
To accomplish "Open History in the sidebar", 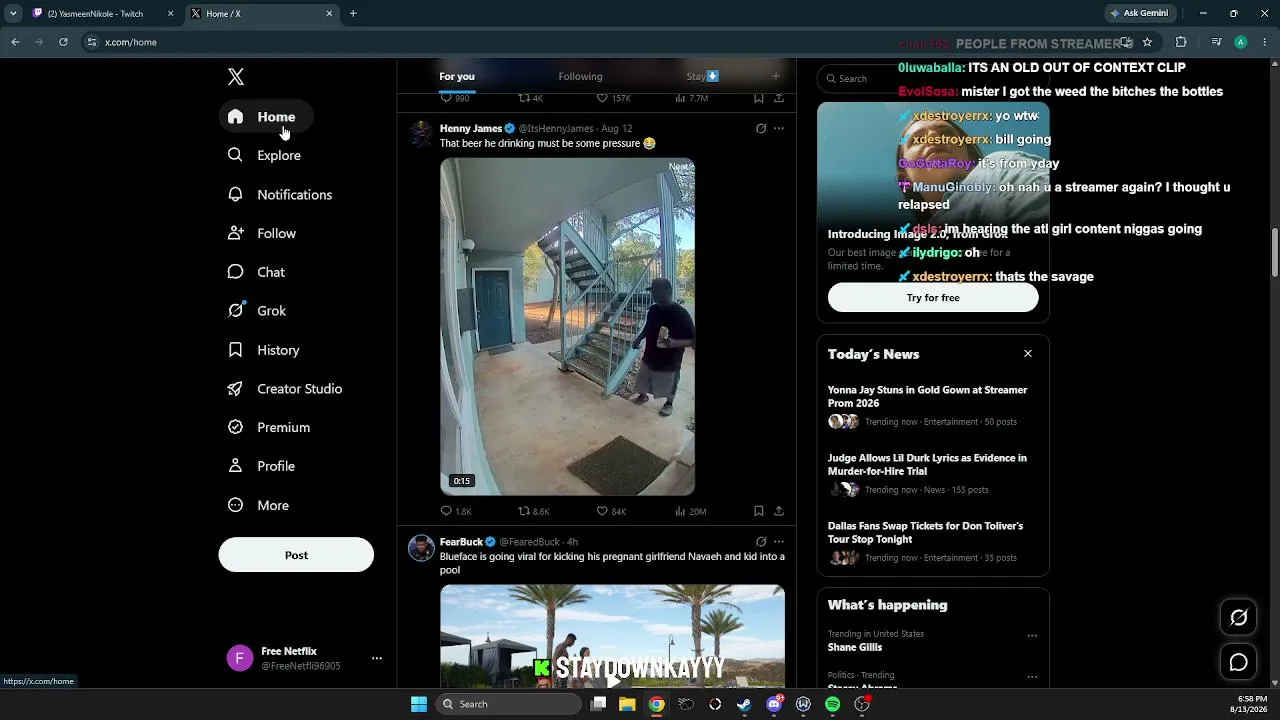I will pyautogui.click(x=264, y=350).
